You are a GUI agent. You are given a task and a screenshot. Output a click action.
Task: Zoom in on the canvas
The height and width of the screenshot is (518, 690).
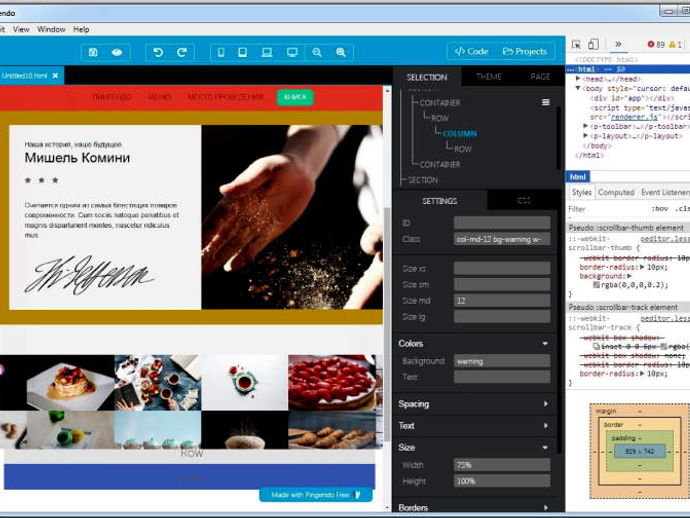click(341, 52)
